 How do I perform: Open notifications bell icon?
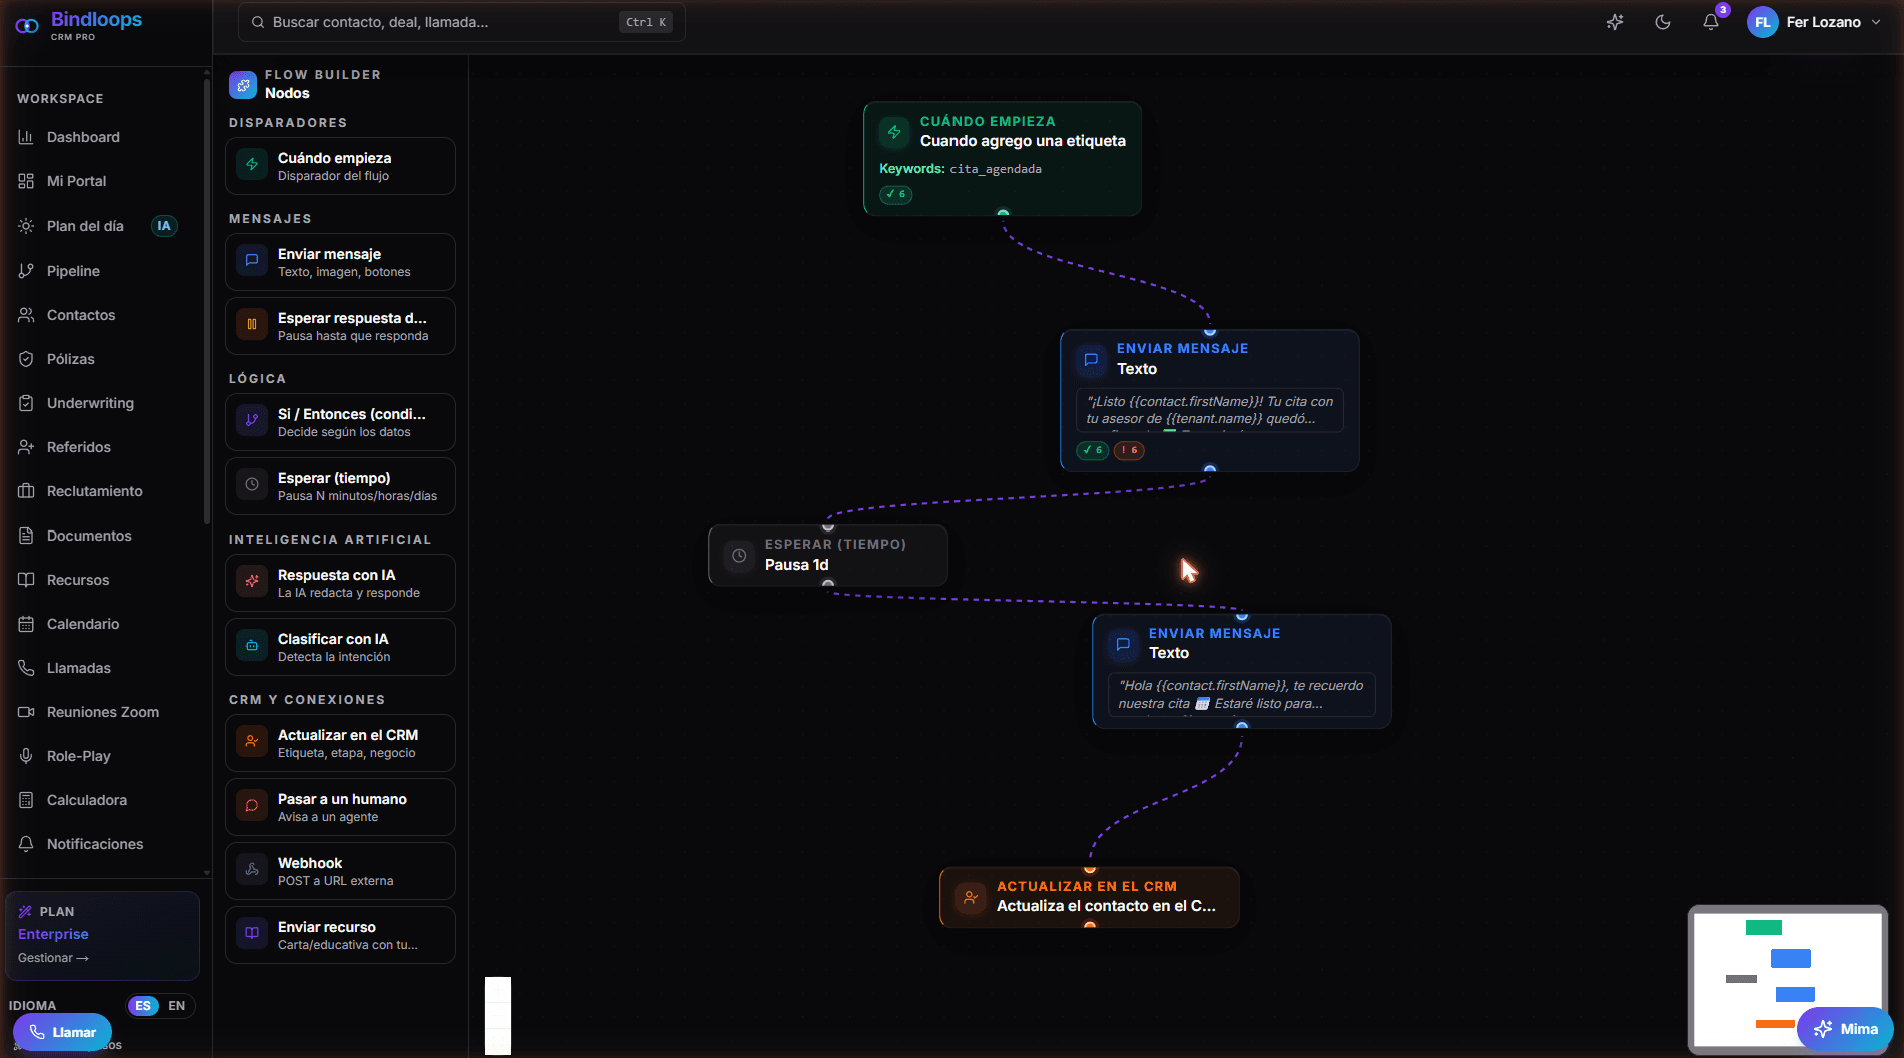pos(1711,22)
